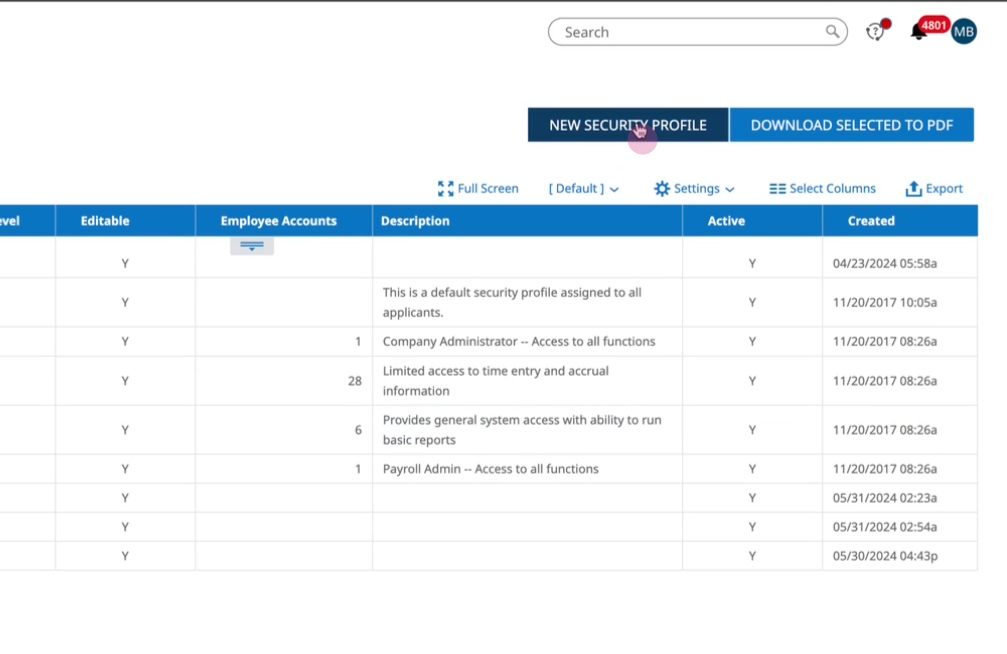Click the 4801 notification count badge
Screen dimensions: 1007x654
click(x=934, y=25)
